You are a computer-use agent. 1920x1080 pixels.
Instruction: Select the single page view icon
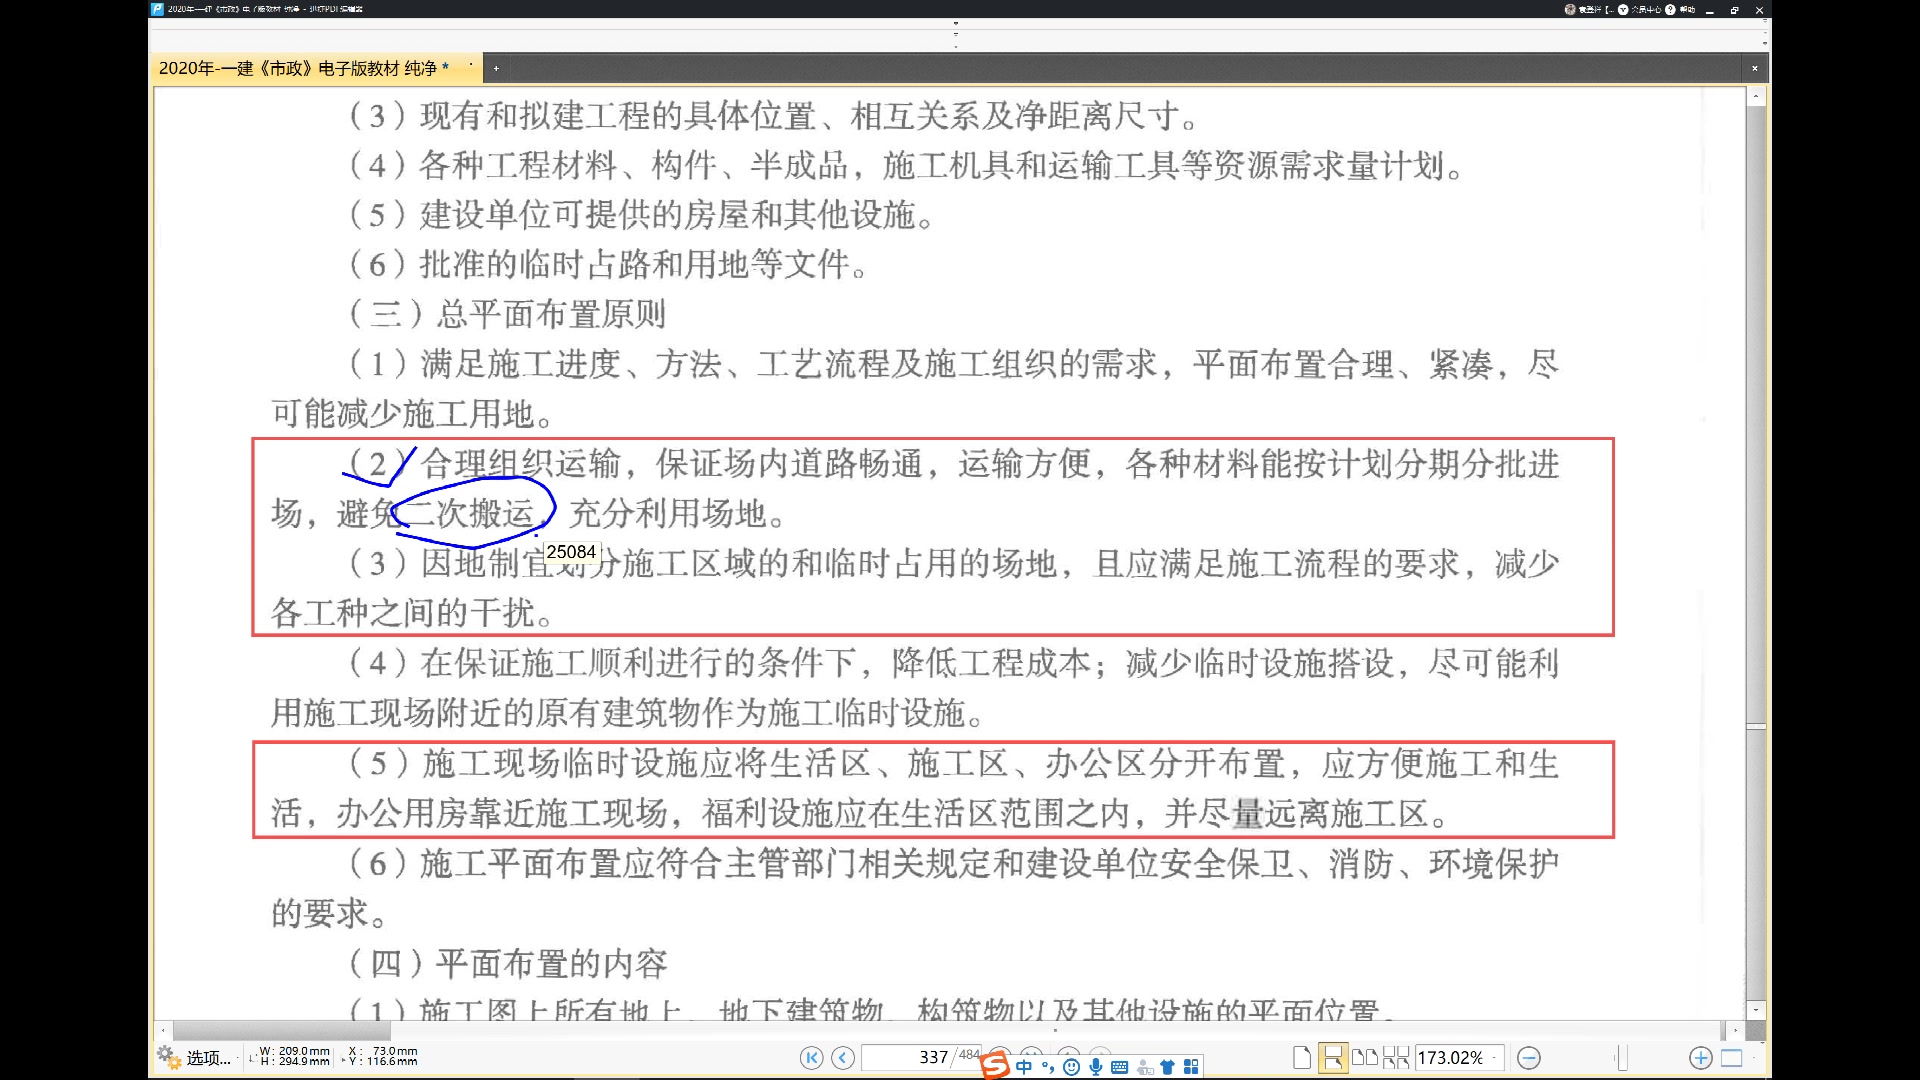tap(1304, 1057)
